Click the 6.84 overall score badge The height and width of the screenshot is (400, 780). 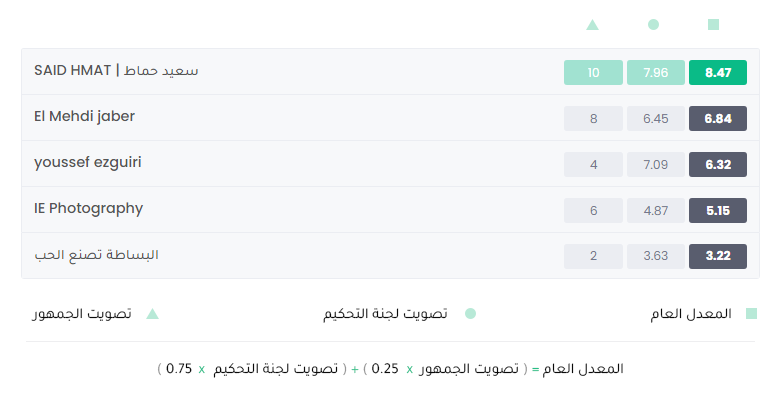point(718,118)
